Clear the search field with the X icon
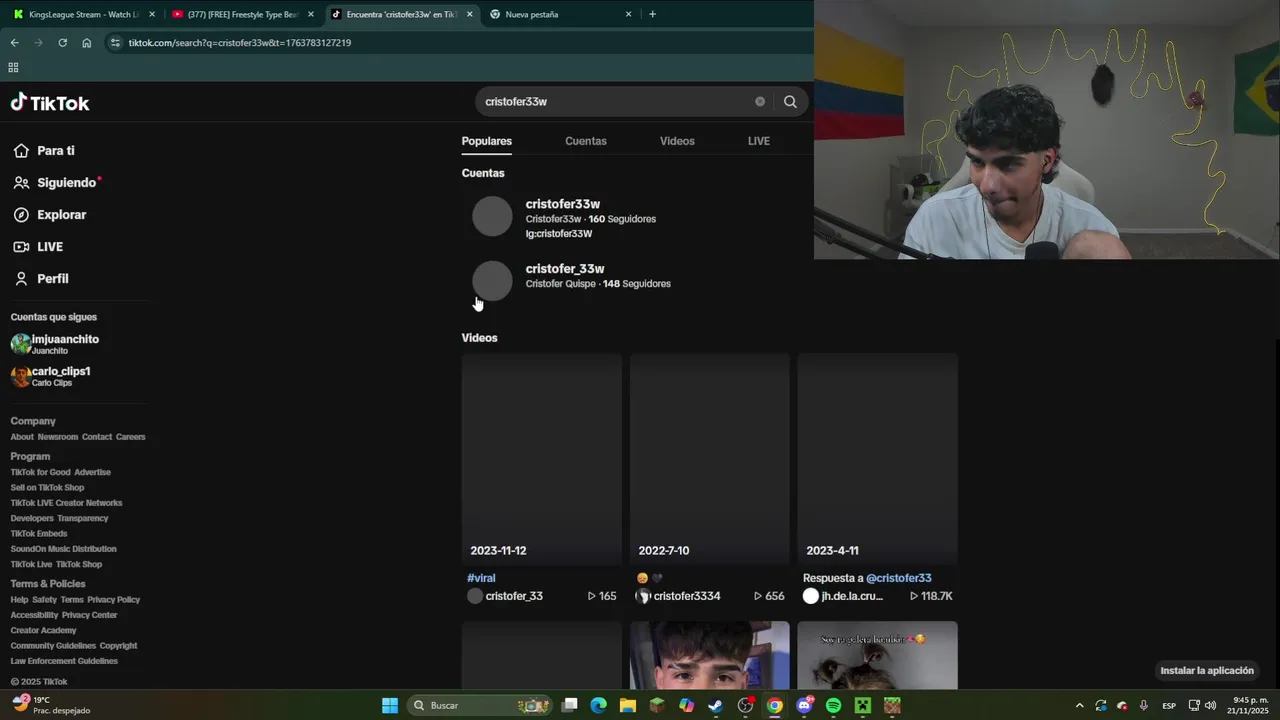 760,102
